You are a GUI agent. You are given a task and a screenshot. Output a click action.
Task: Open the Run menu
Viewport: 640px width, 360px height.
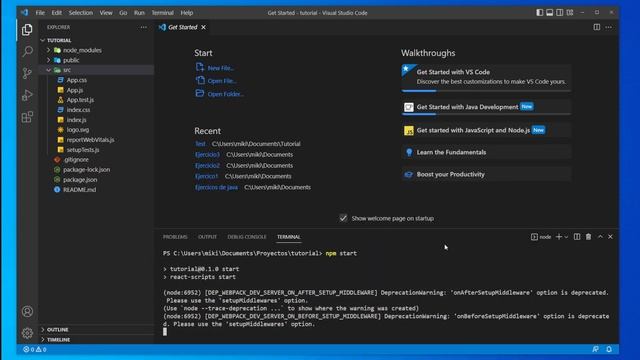[x=139, y=13]
